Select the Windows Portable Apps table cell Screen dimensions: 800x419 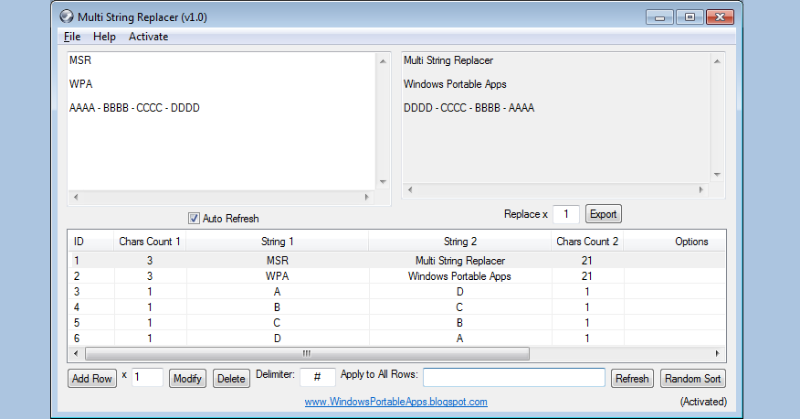click(x=460, y=276)
